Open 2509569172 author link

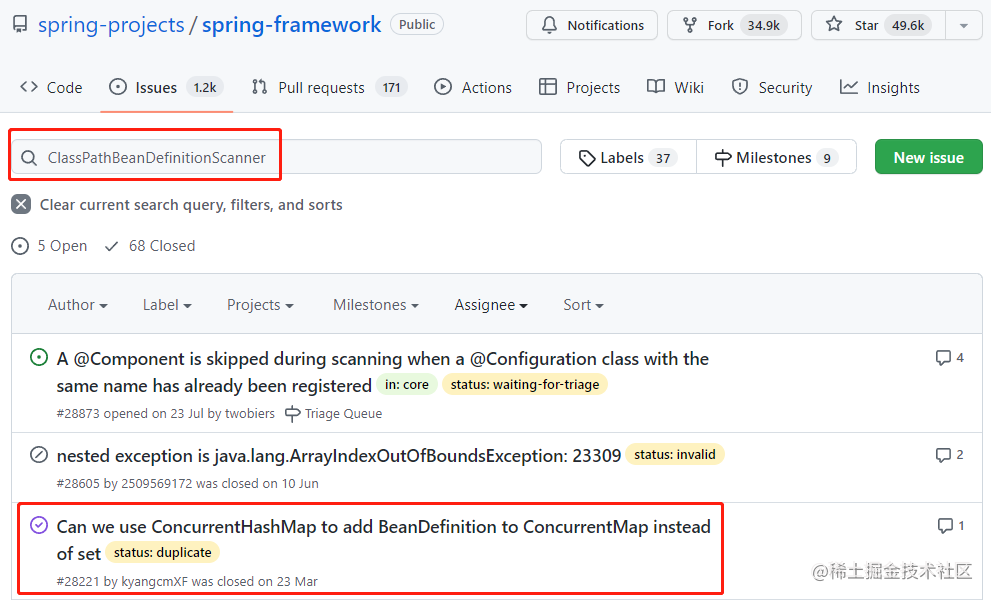coord(156,484)
